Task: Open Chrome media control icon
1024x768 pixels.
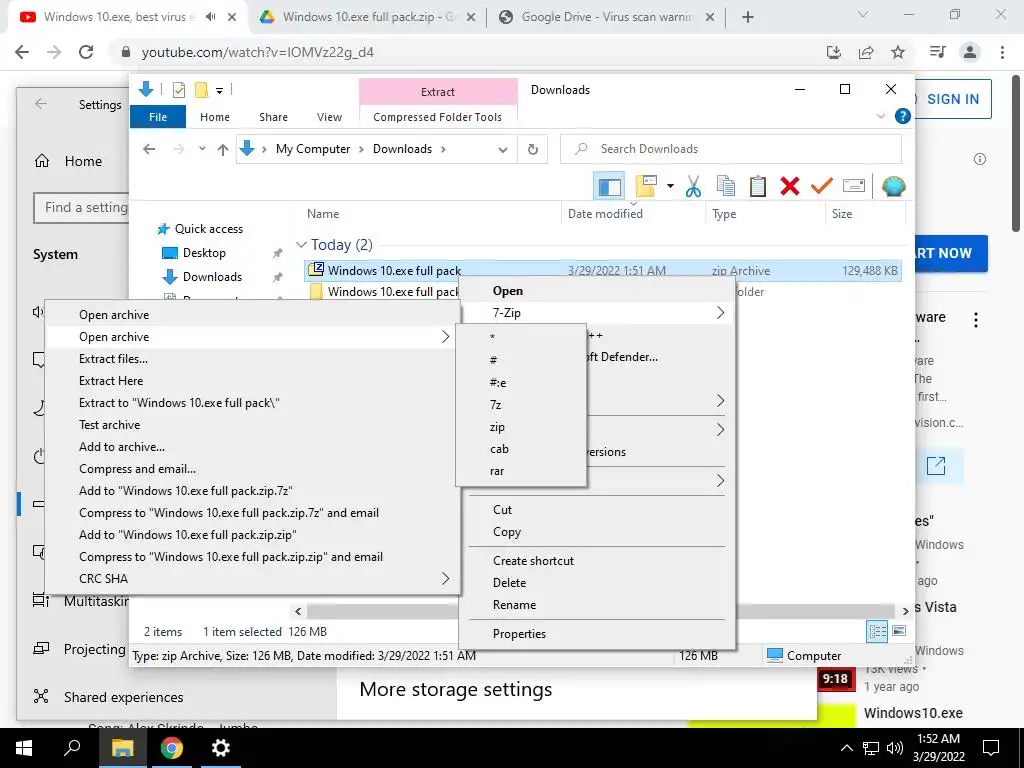Action: coord(937,52)
